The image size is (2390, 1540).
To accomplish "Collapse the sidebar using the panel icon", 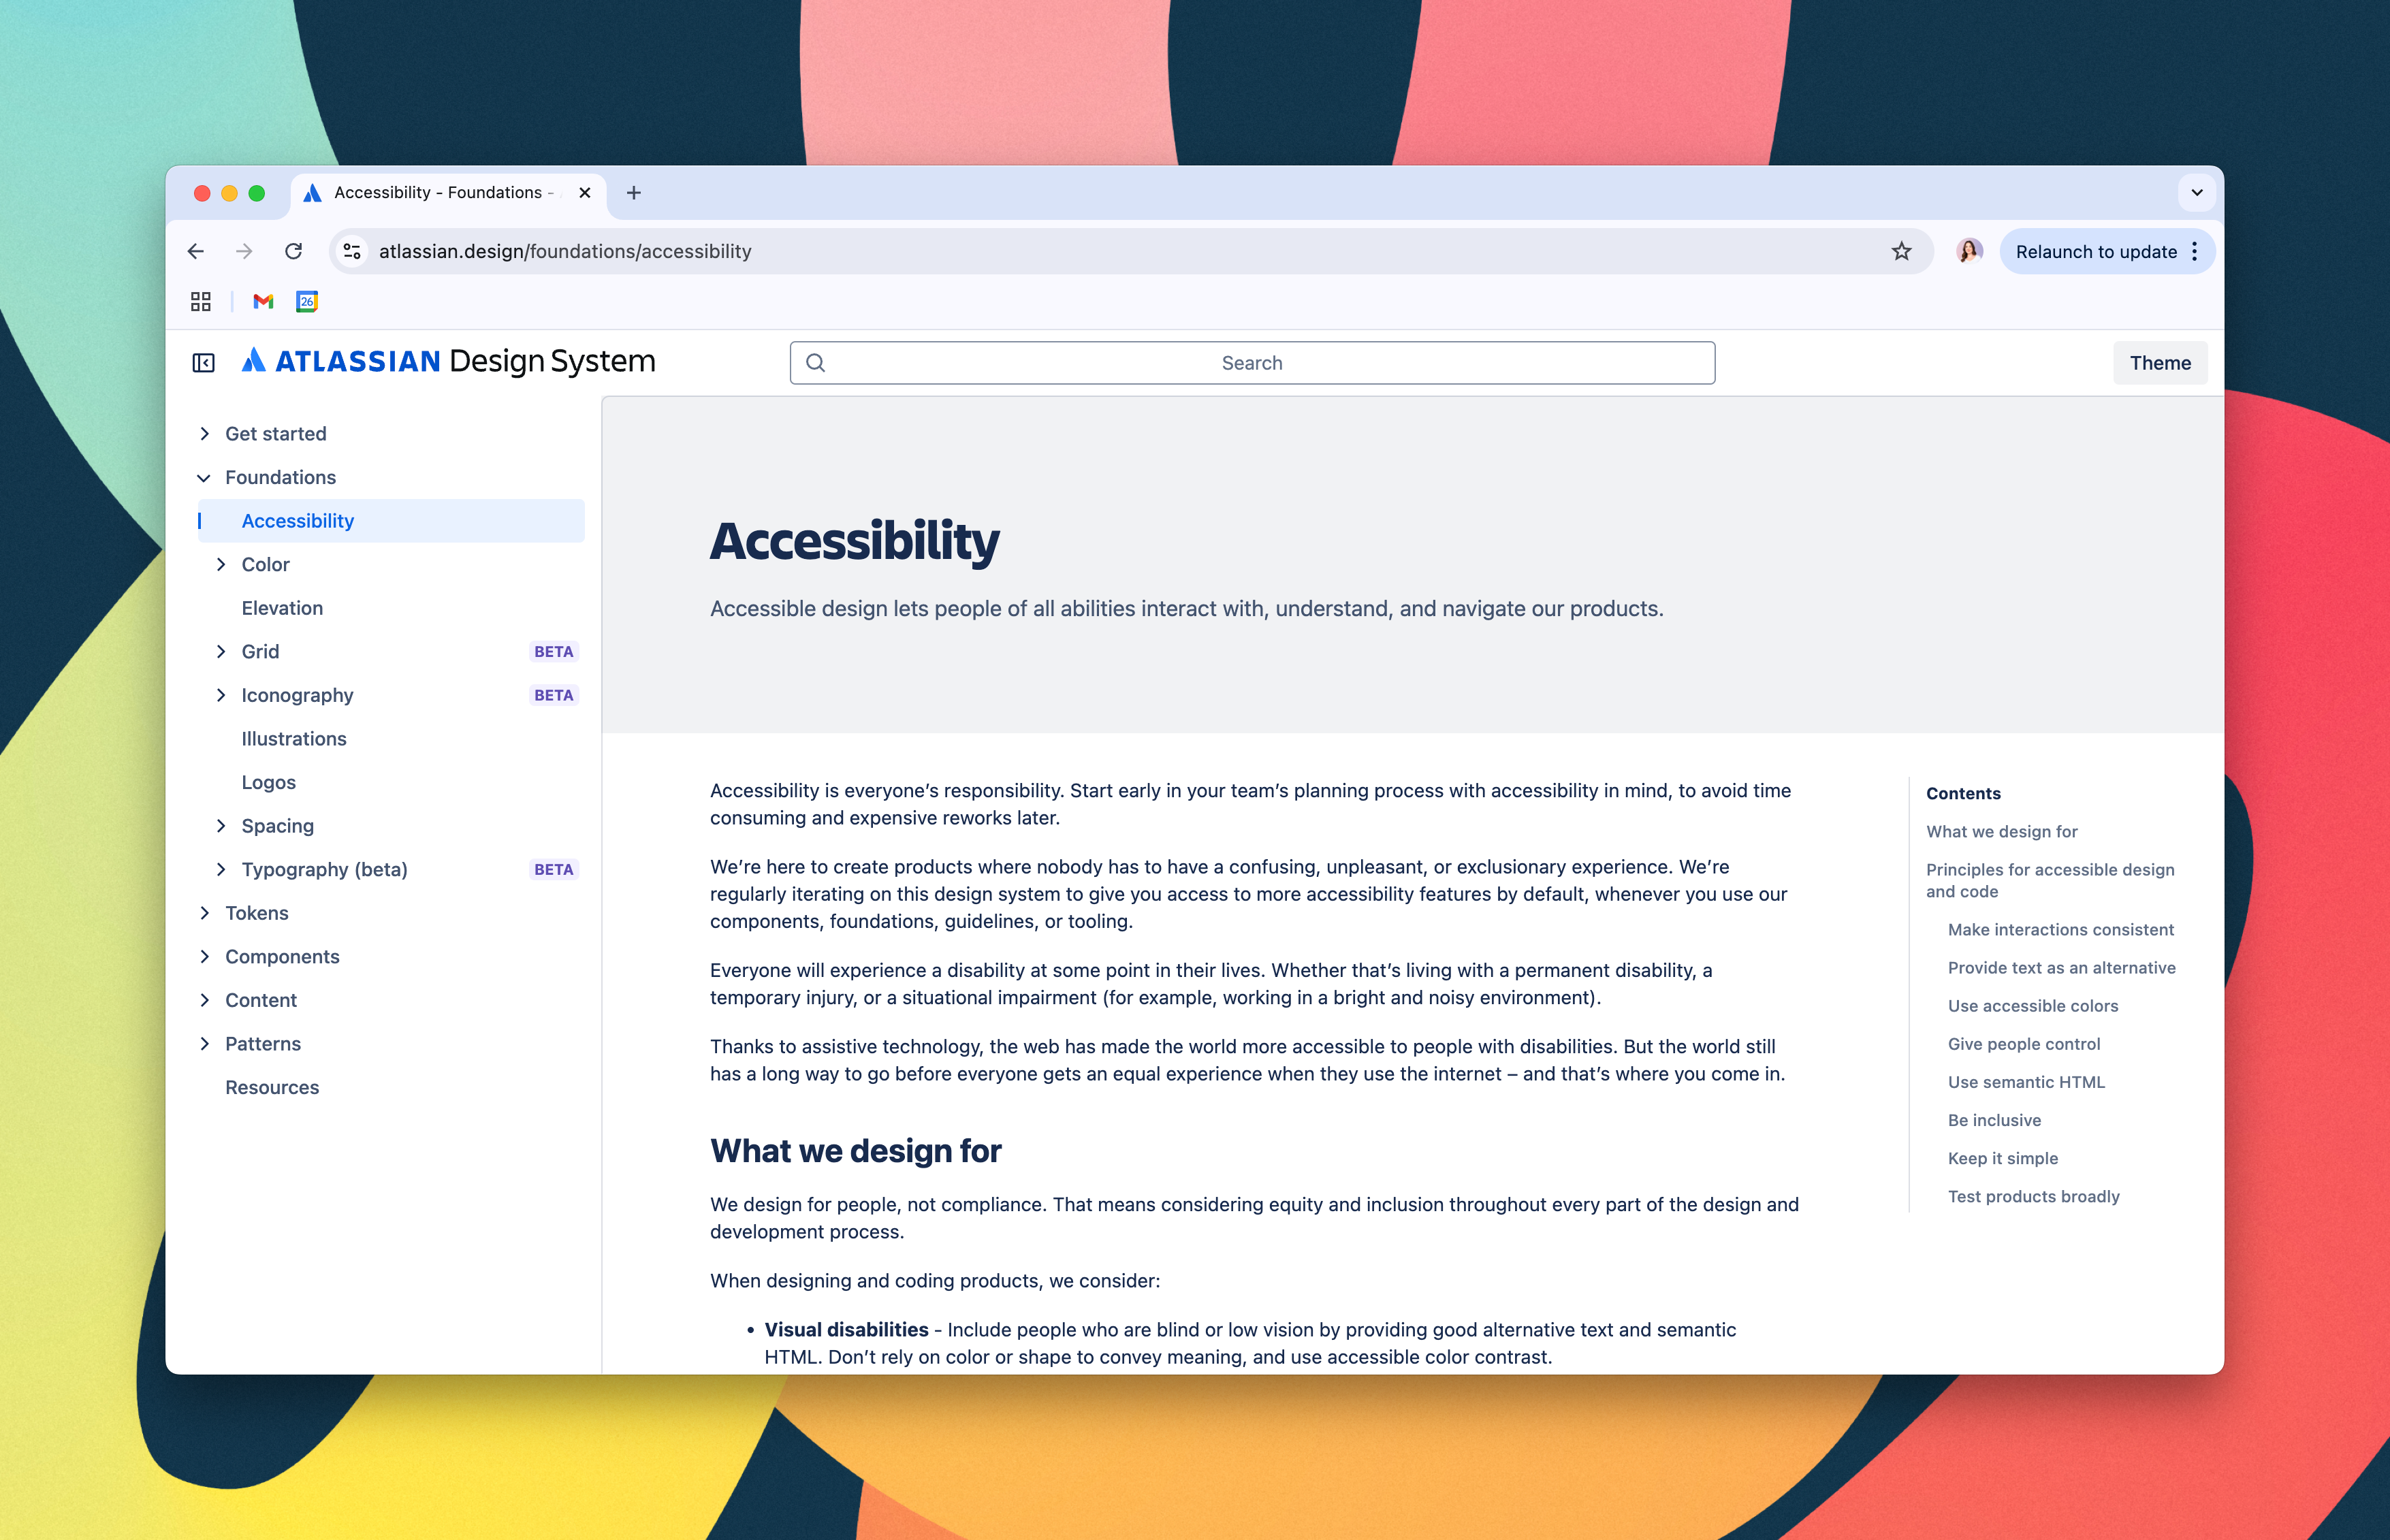I will [204, 362].
